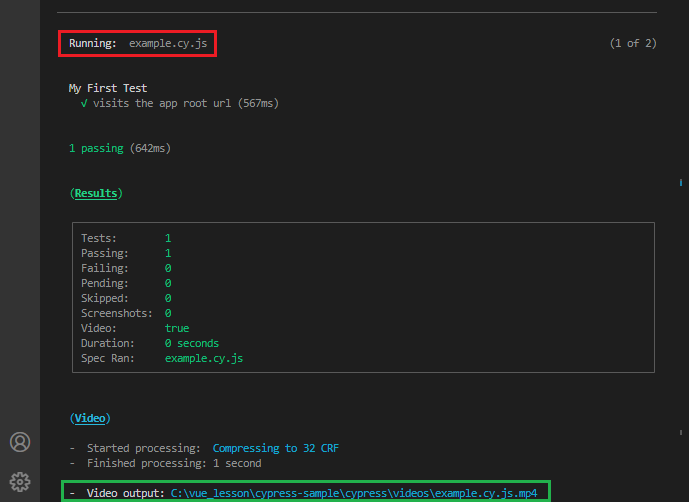
Task: Click the green checkmark beside the test
Action: pyautogui.click(x=84, y=103)
